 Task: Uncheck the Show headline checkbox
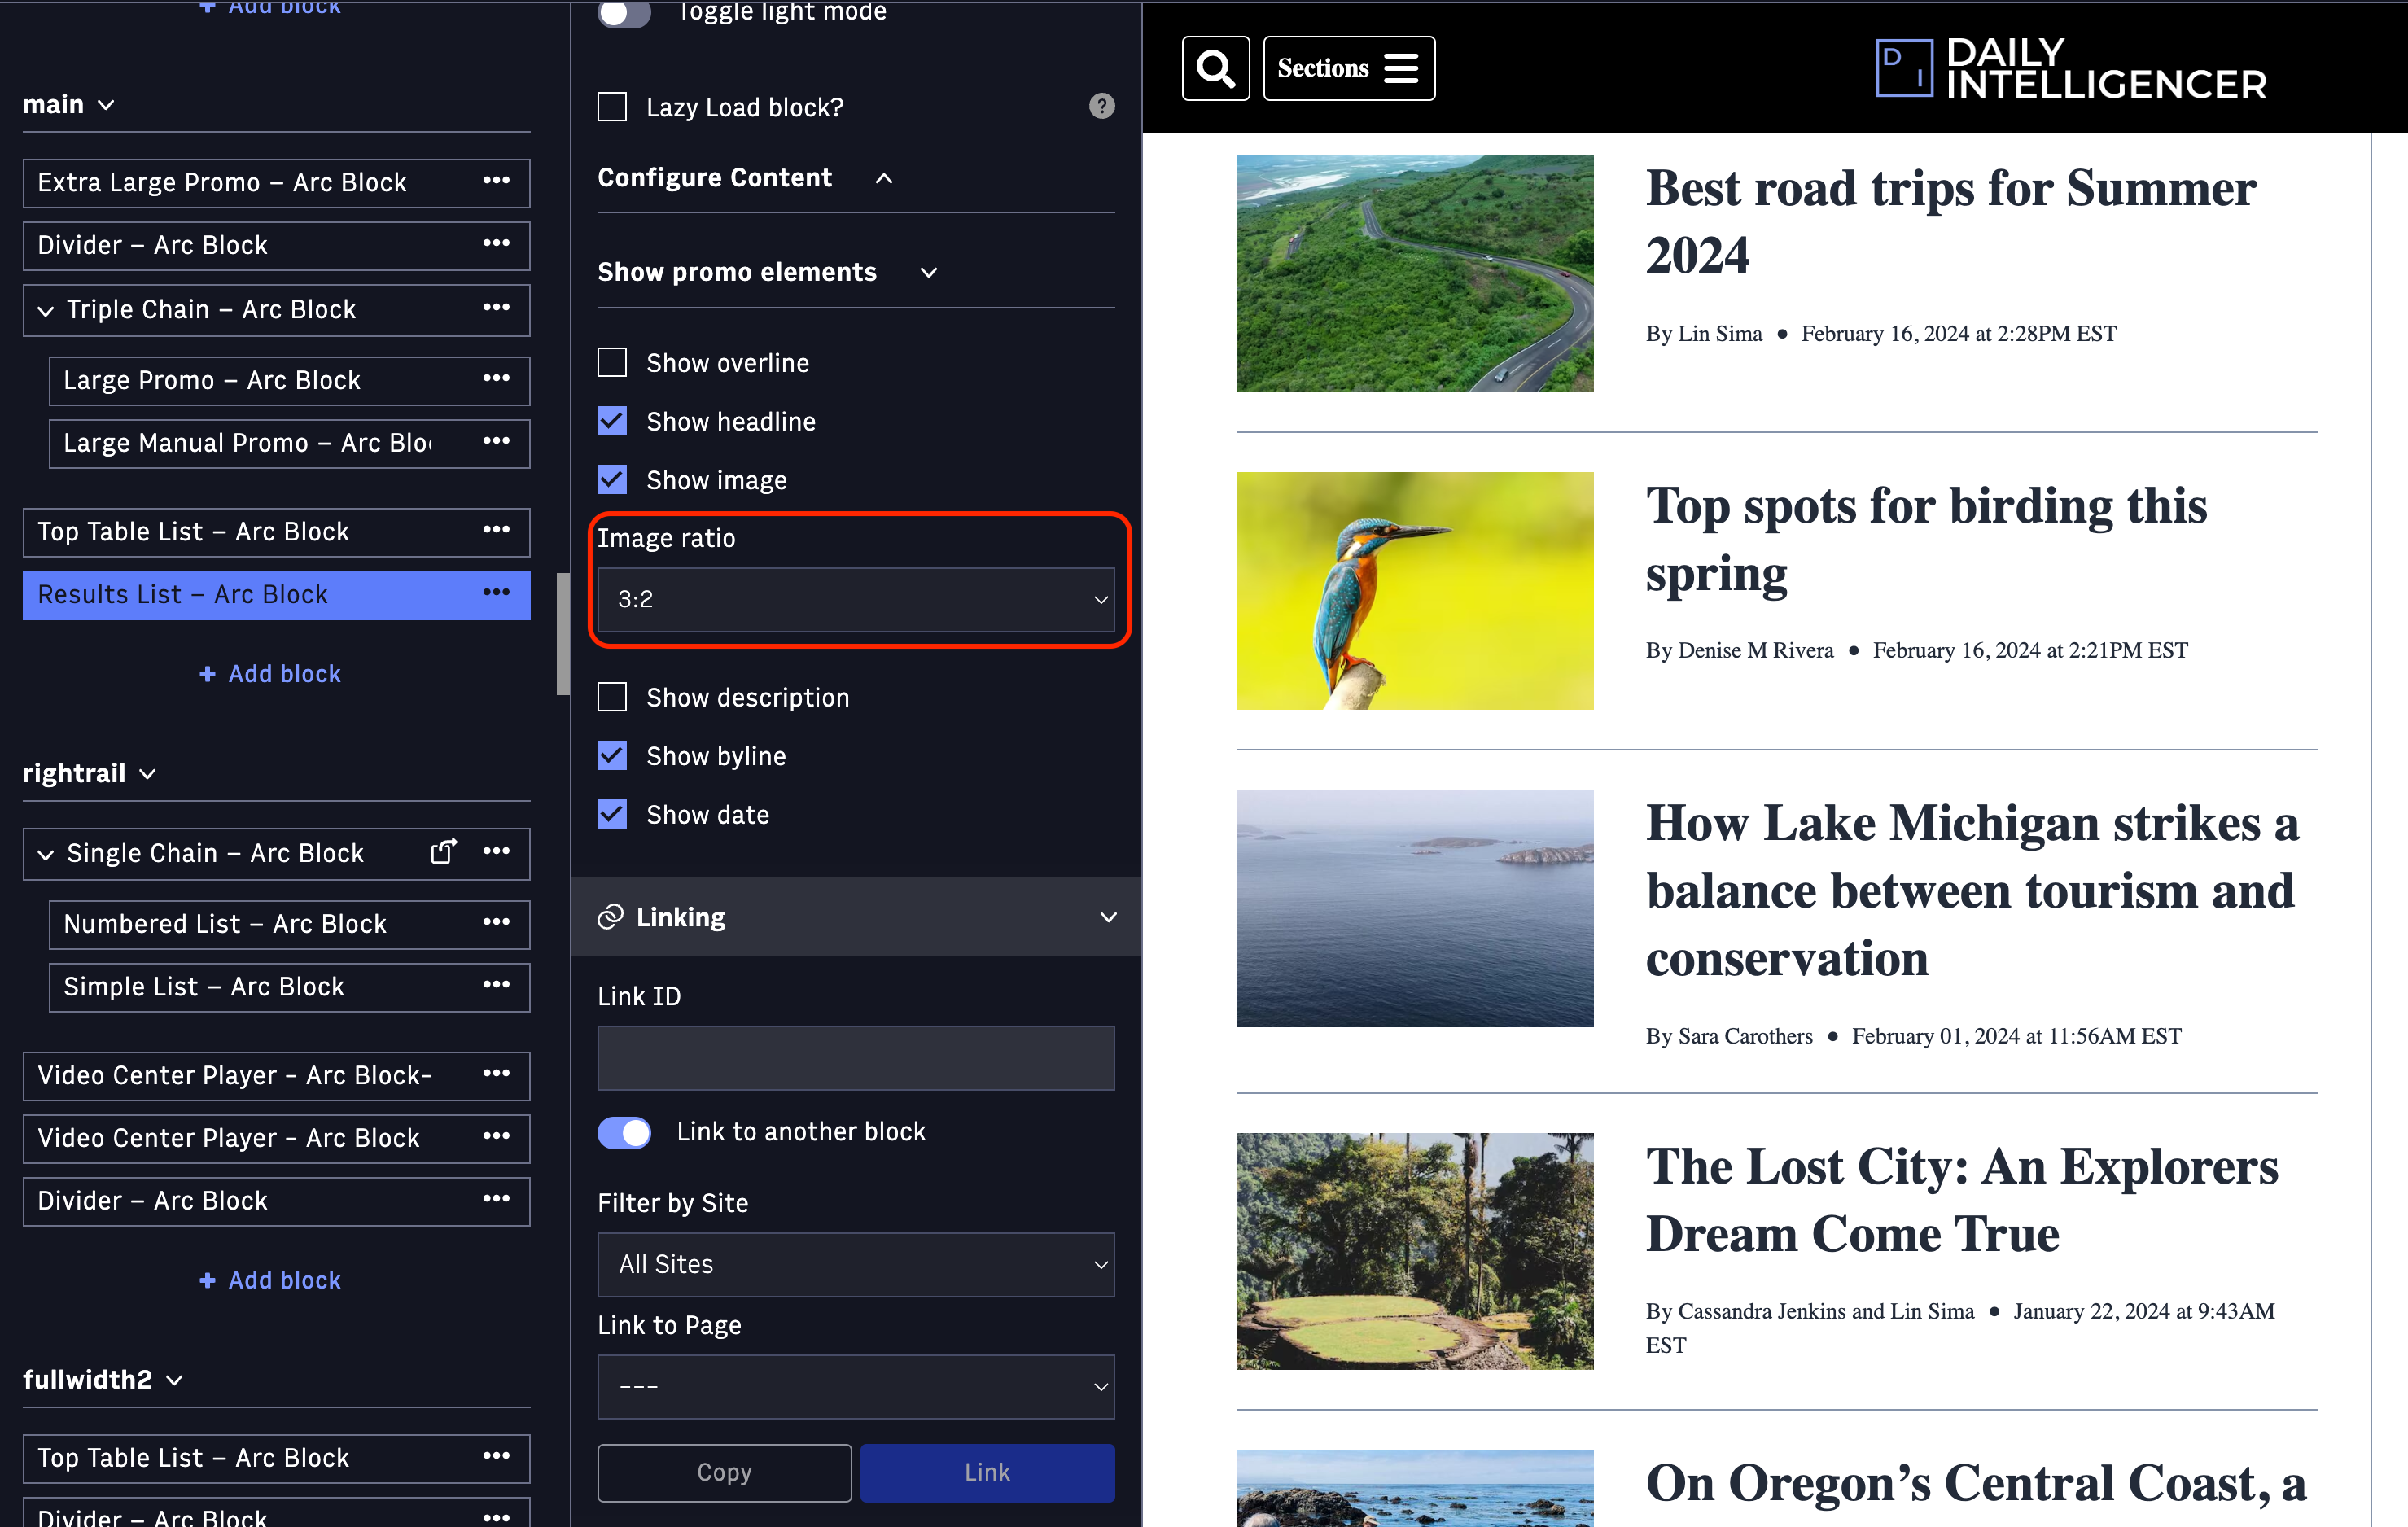coord(612,421)
